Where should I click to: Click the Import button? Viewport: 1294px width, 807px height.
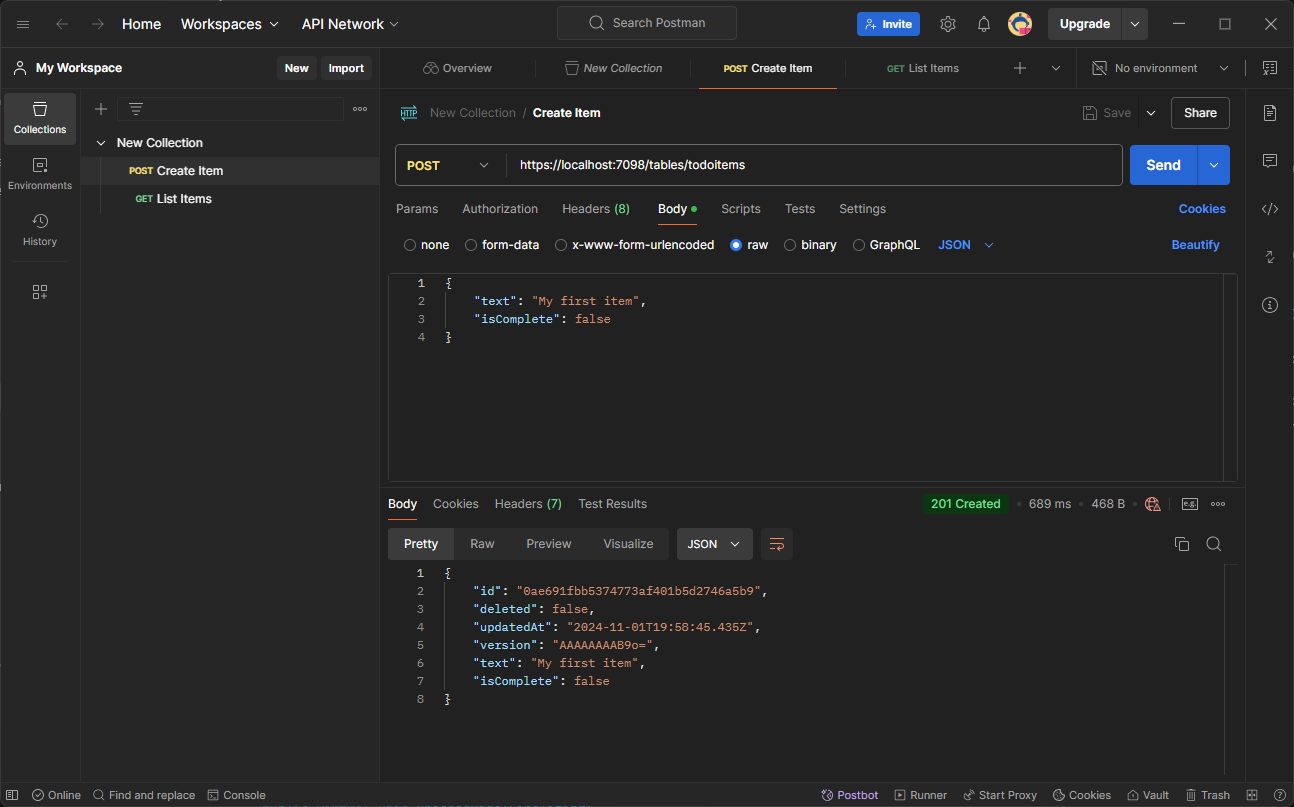(x=346, y=68)
